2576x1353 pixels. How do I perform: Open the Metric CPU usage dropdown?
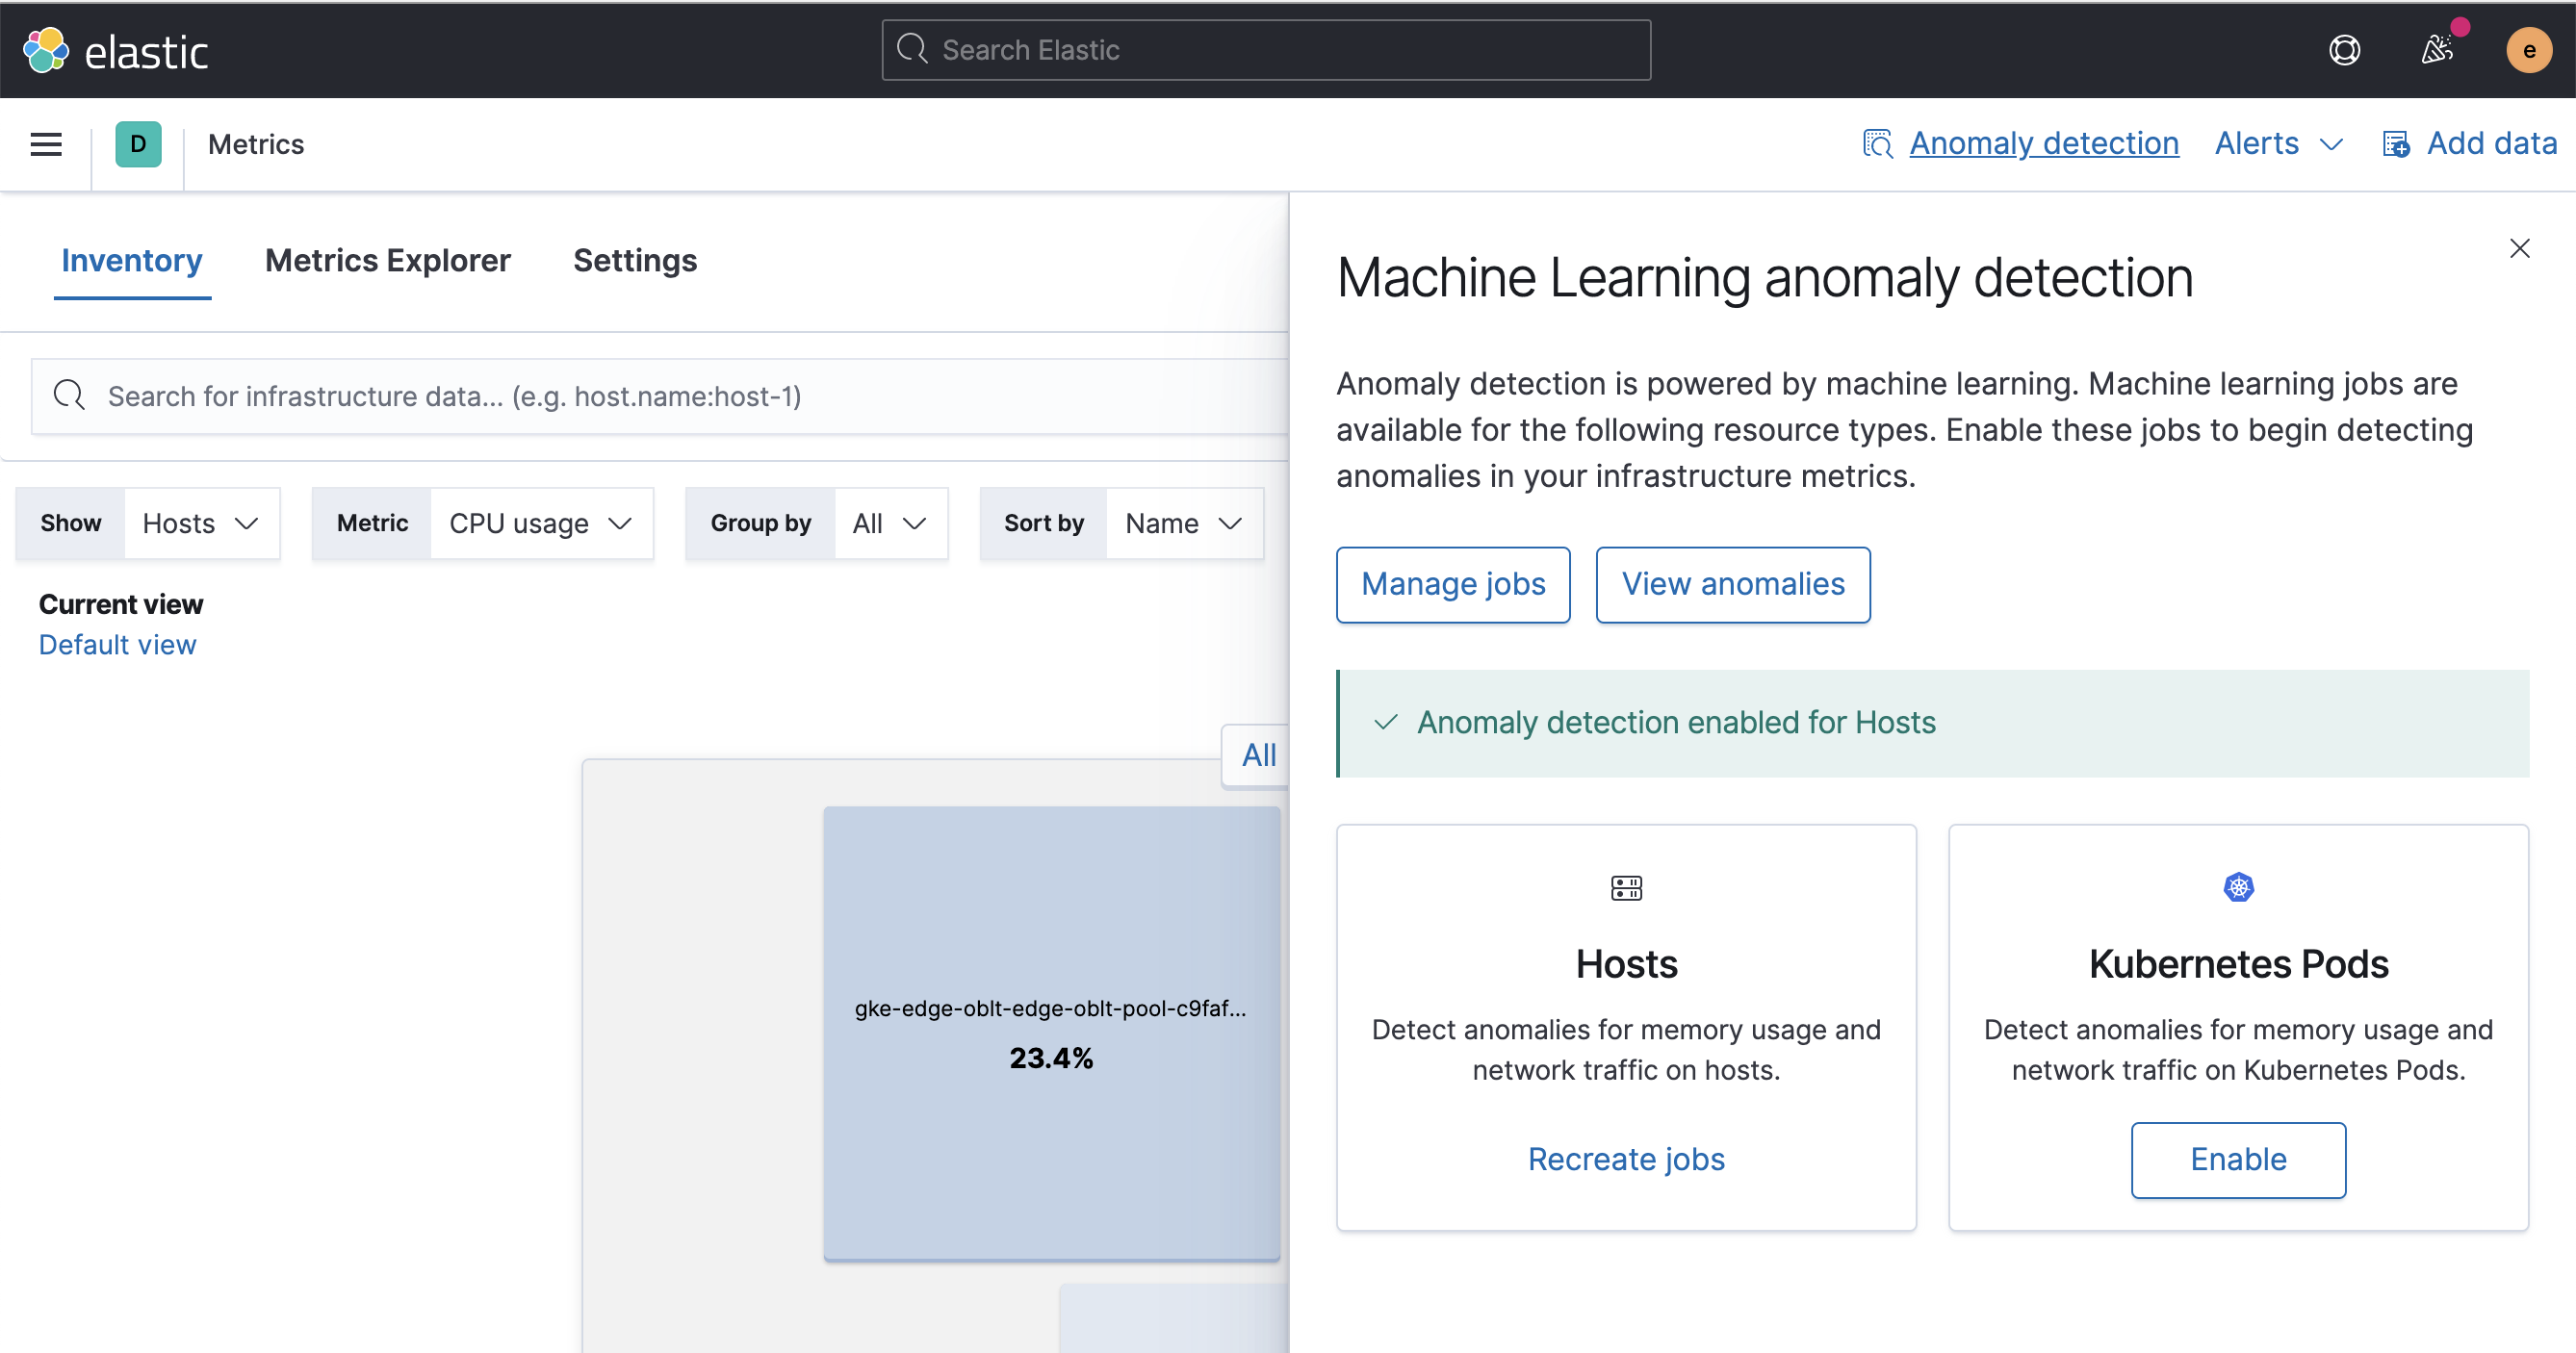[x=540, y=522]
